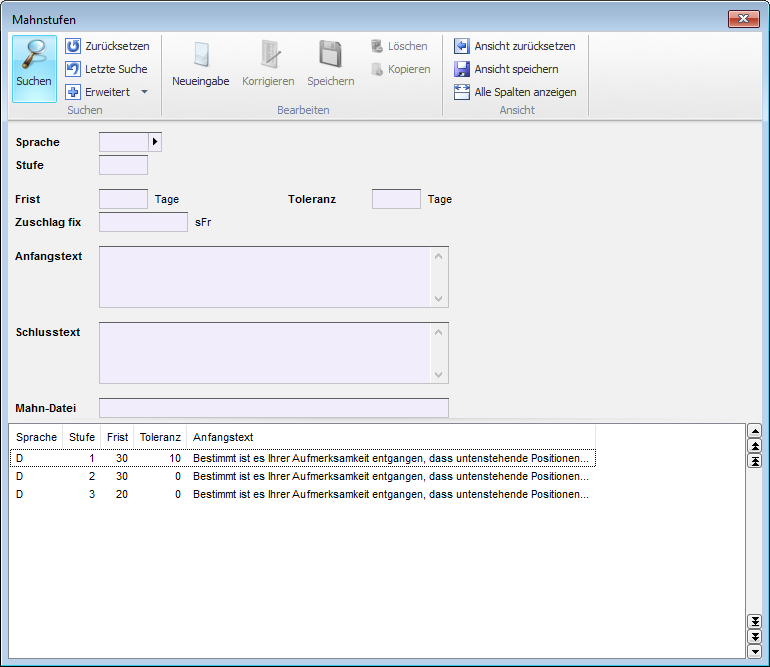
Task: Close the Mahnstufen window
Action: (x=743, y=19)
